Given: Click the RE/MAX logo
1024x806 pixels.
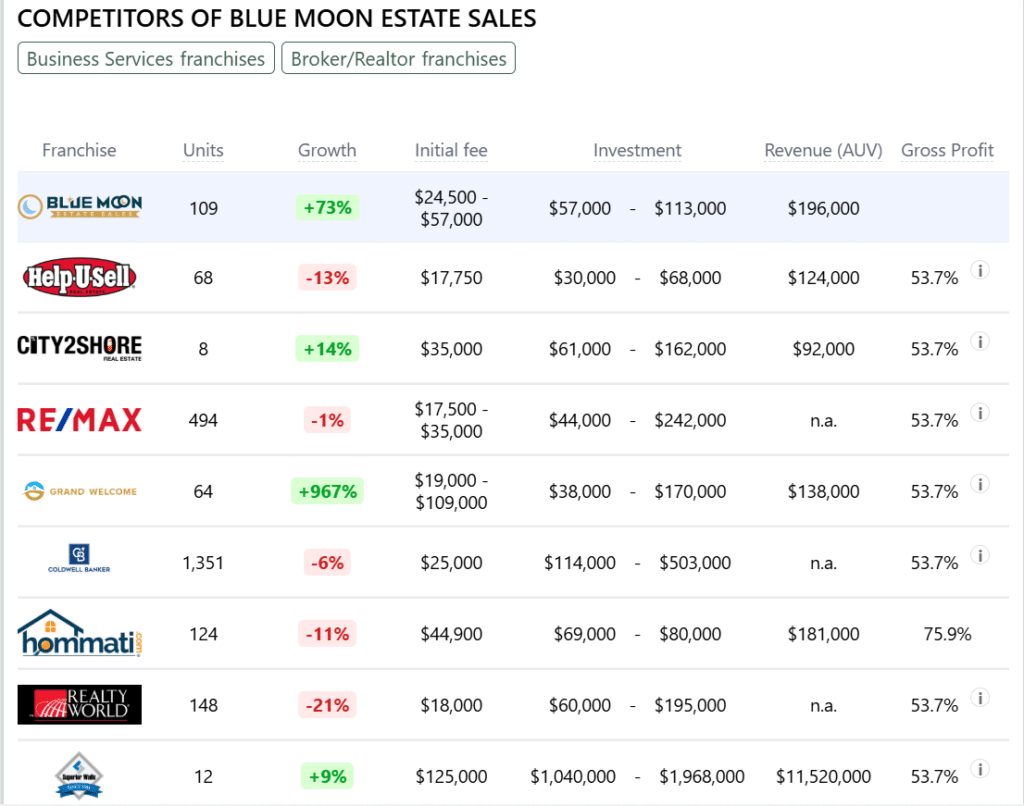Looking at the screenshot, I should [79, 419].
